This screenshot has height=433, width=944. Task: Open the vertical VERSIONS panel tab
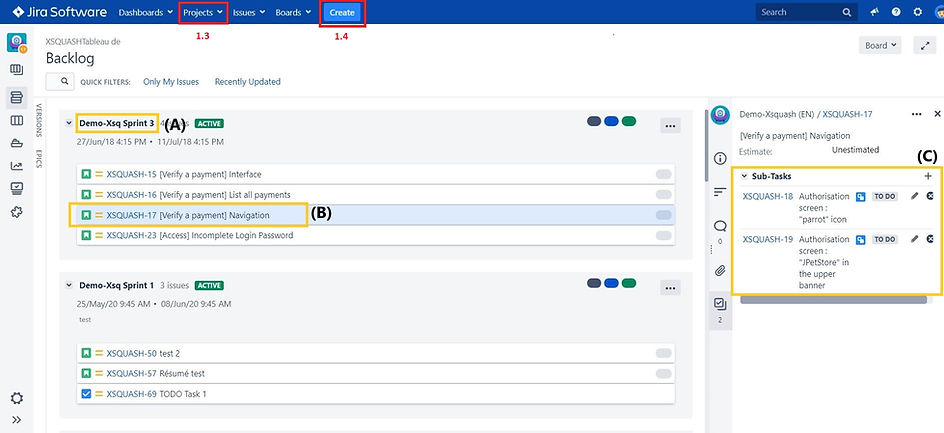39,119
